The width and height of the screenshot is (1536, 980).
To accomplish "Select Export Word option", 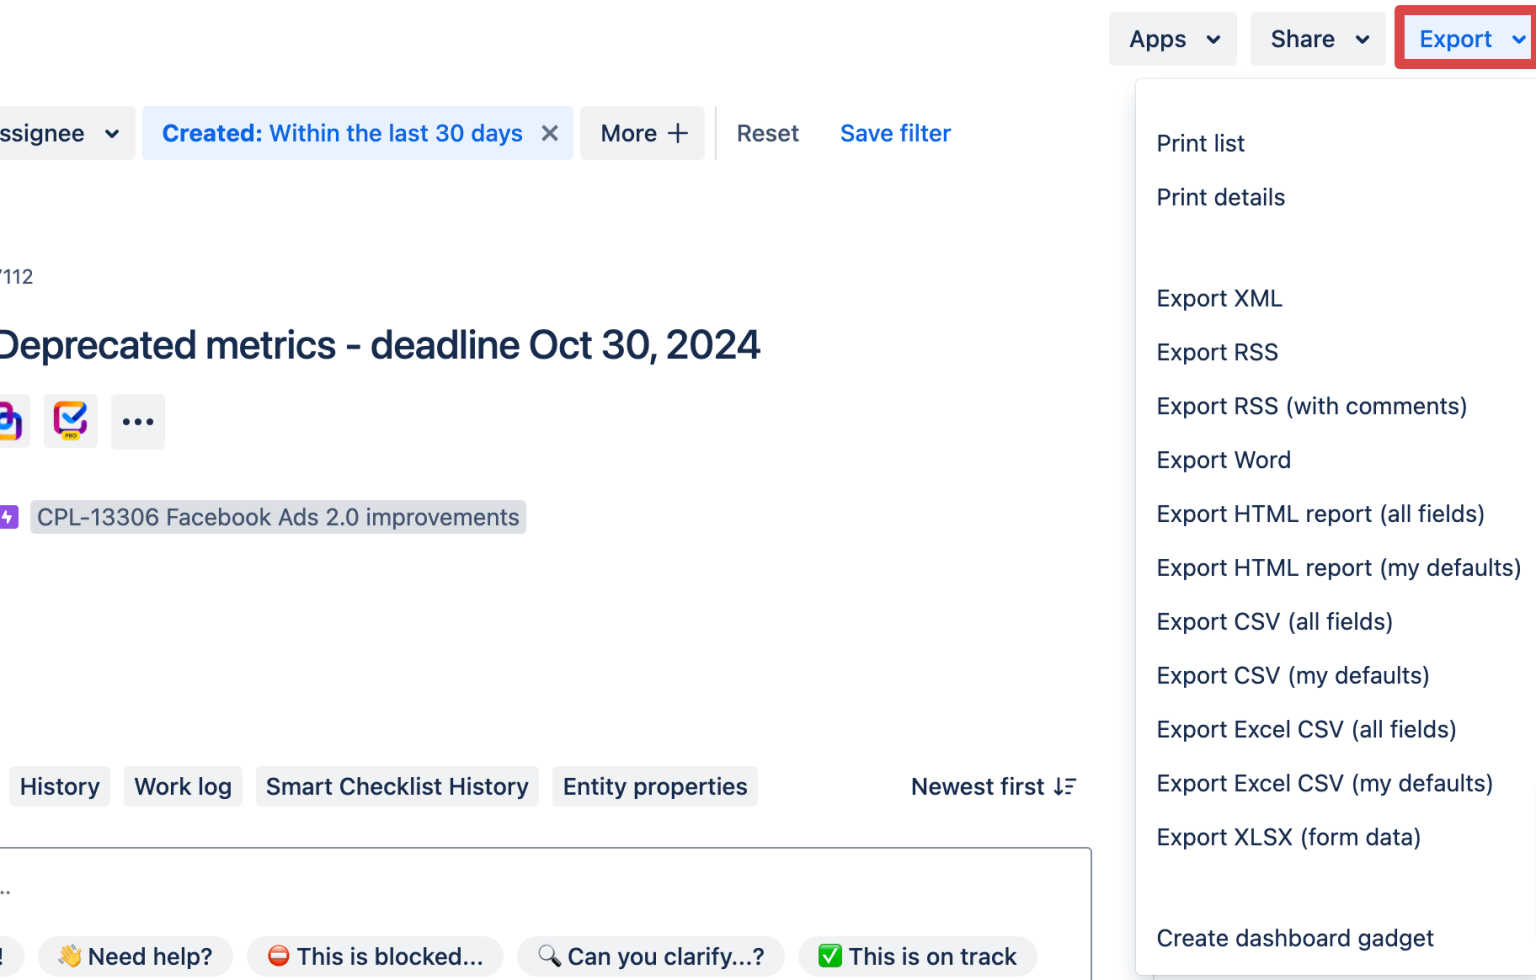I will tap(1223, 459).
